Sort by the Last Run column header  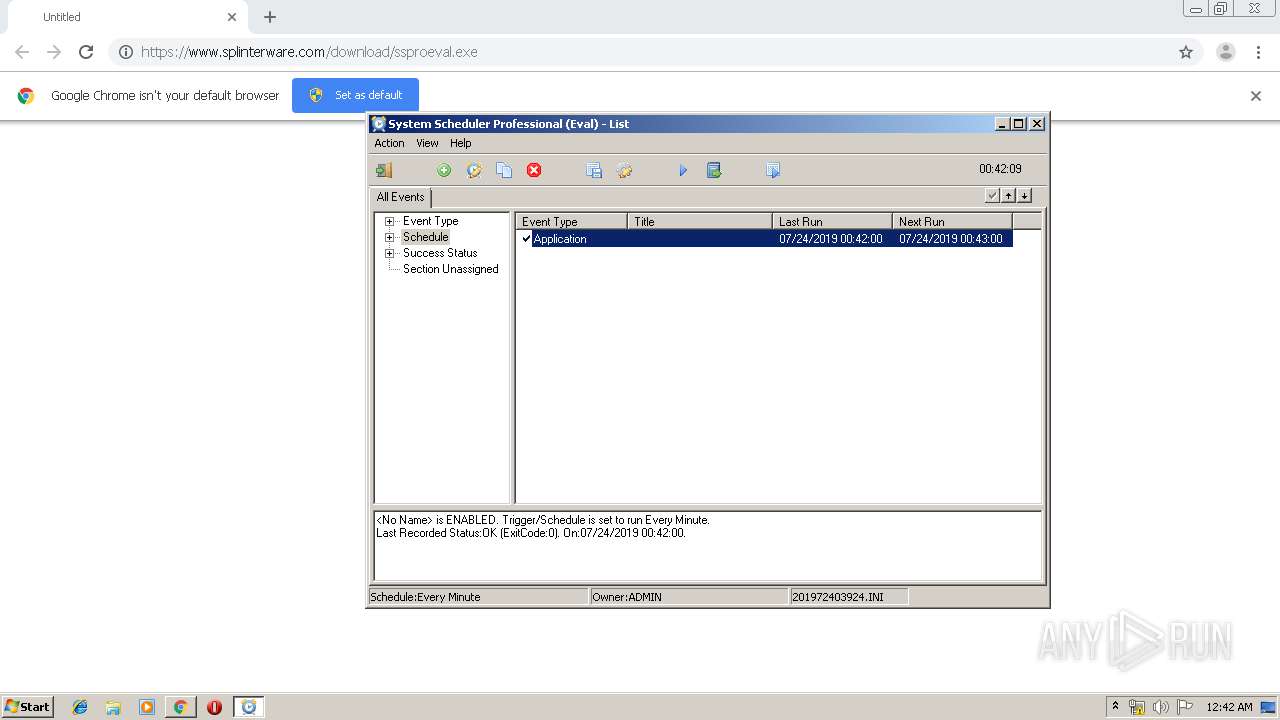832,221
